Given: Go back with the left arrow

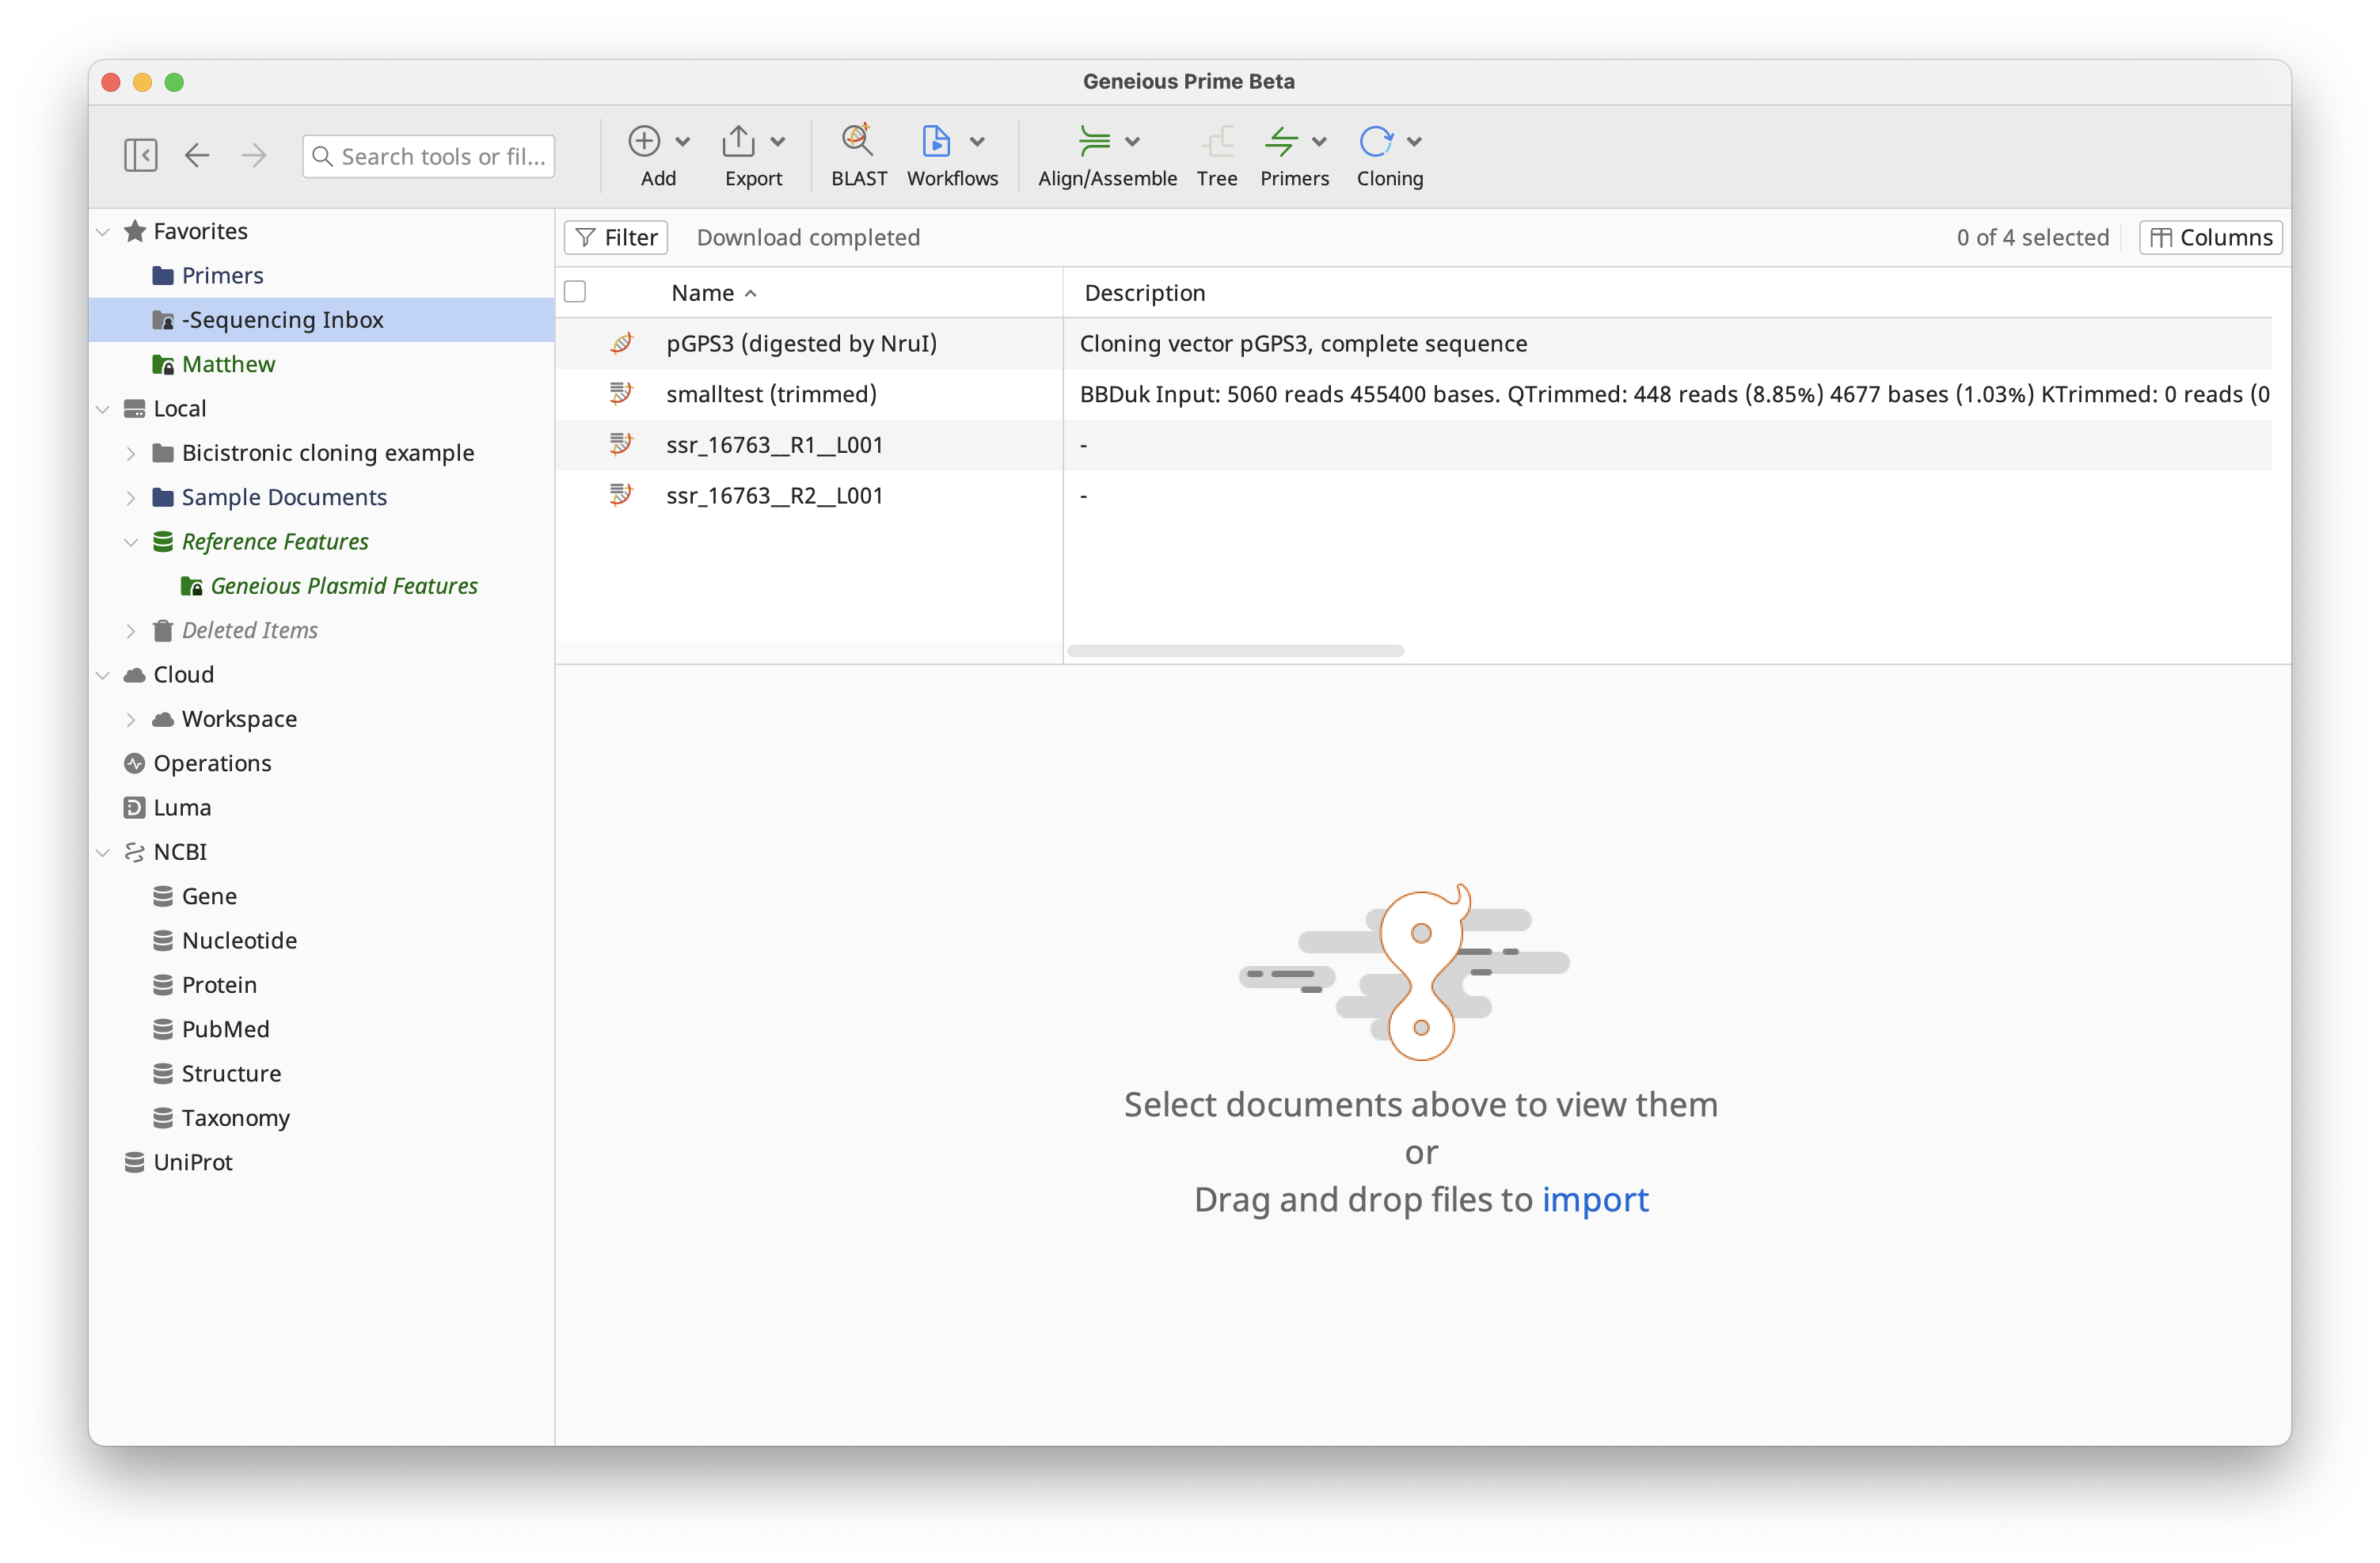Looking at the screenshot, I should [197, 155].
